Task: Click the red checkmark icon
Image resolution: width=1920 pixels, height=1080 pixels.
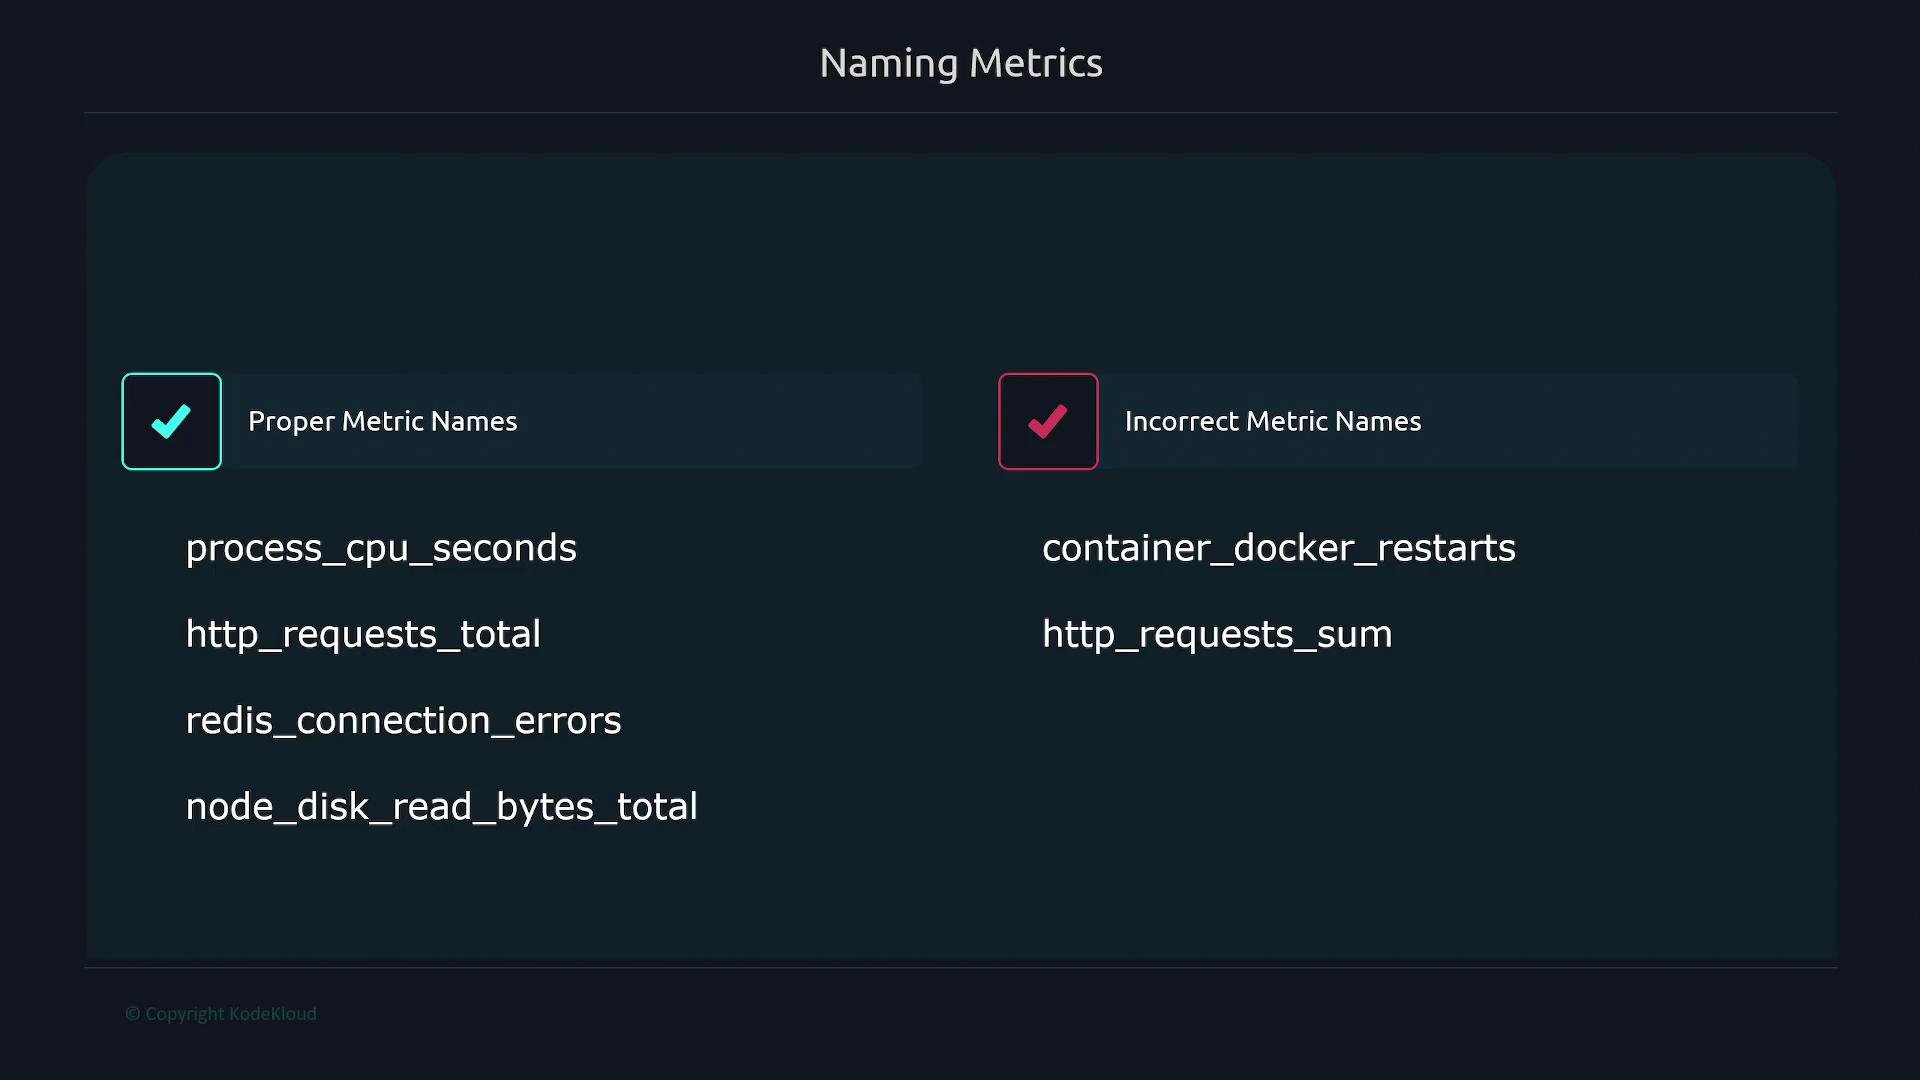Action: tap(1048, 421)
